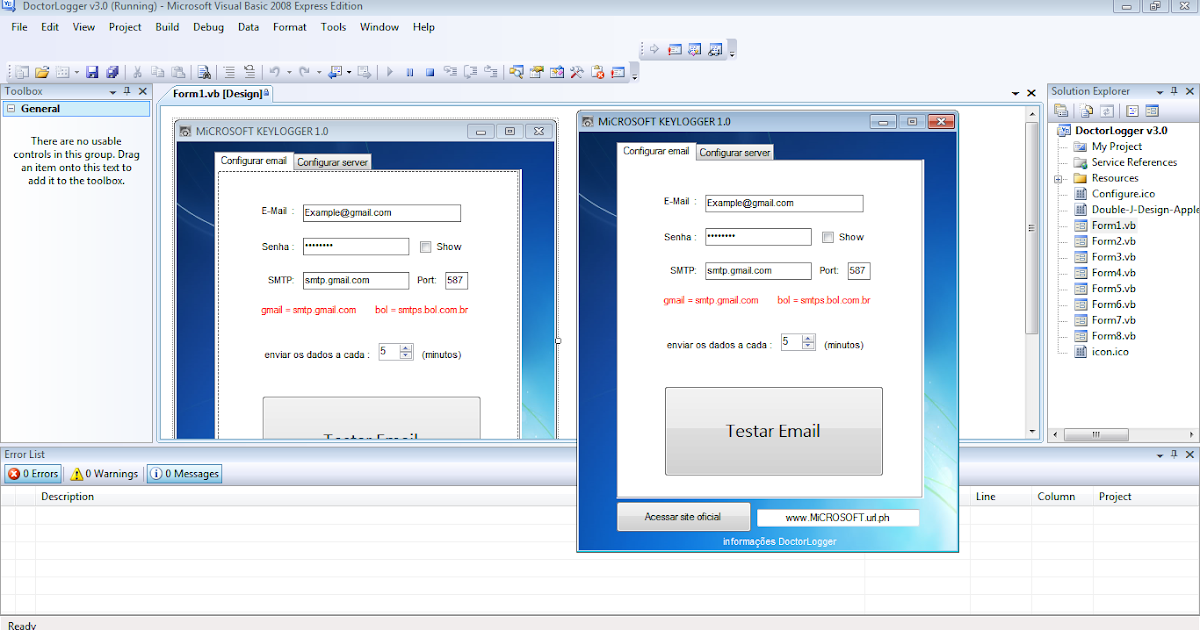Click the Uncomment lines toolbar icon

tap(249, 72)
